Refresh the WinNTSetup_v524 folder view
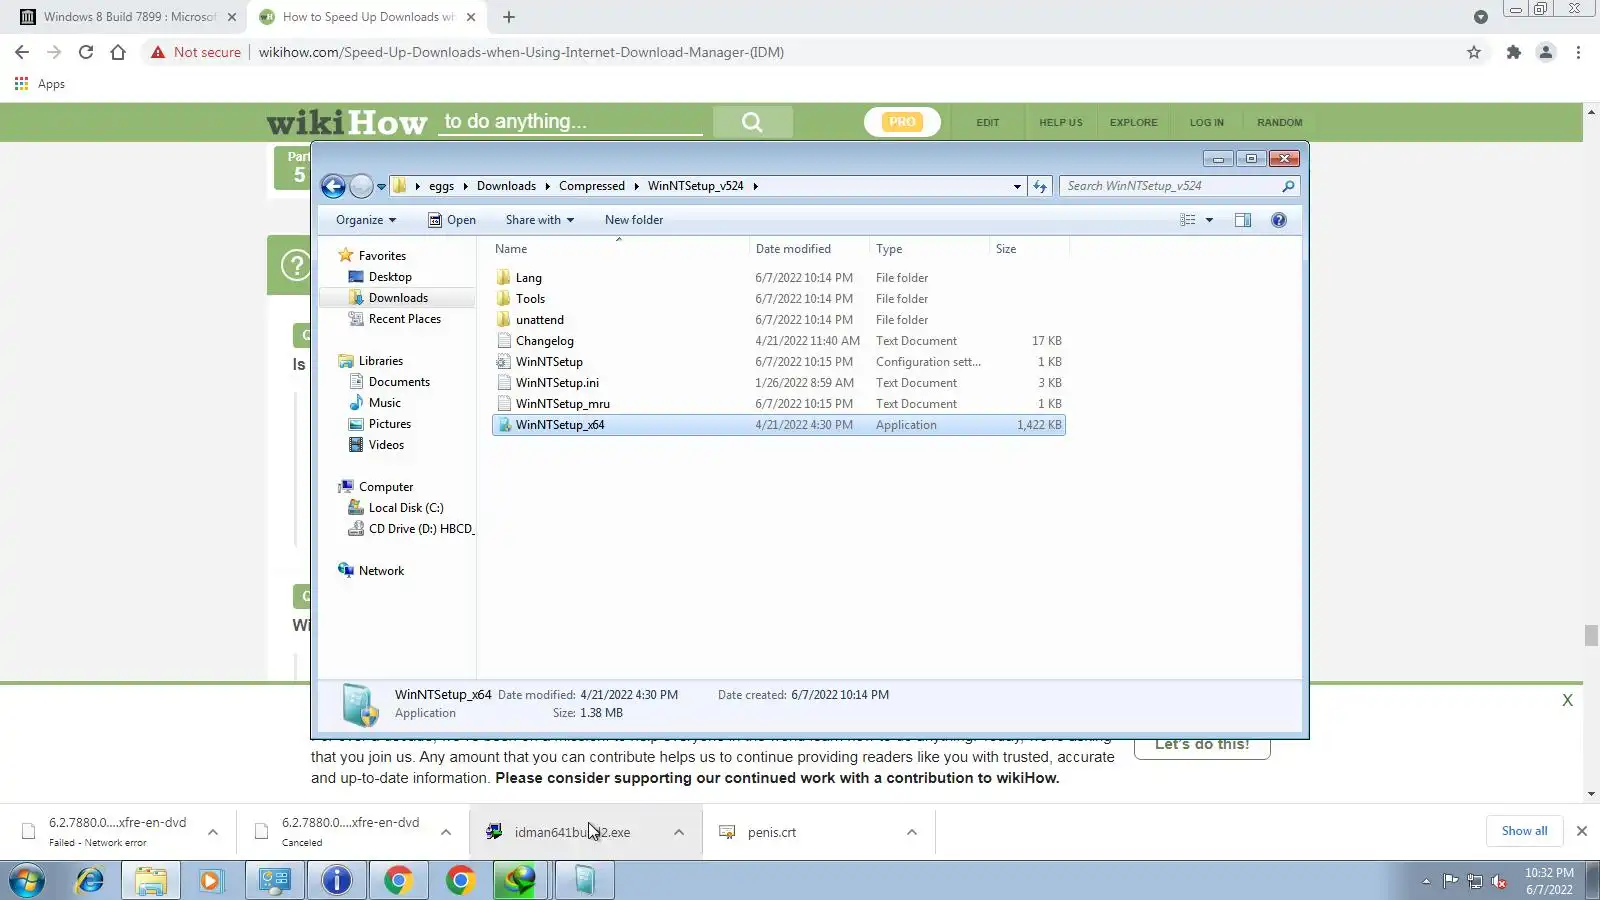 [x=1040, y=186]
